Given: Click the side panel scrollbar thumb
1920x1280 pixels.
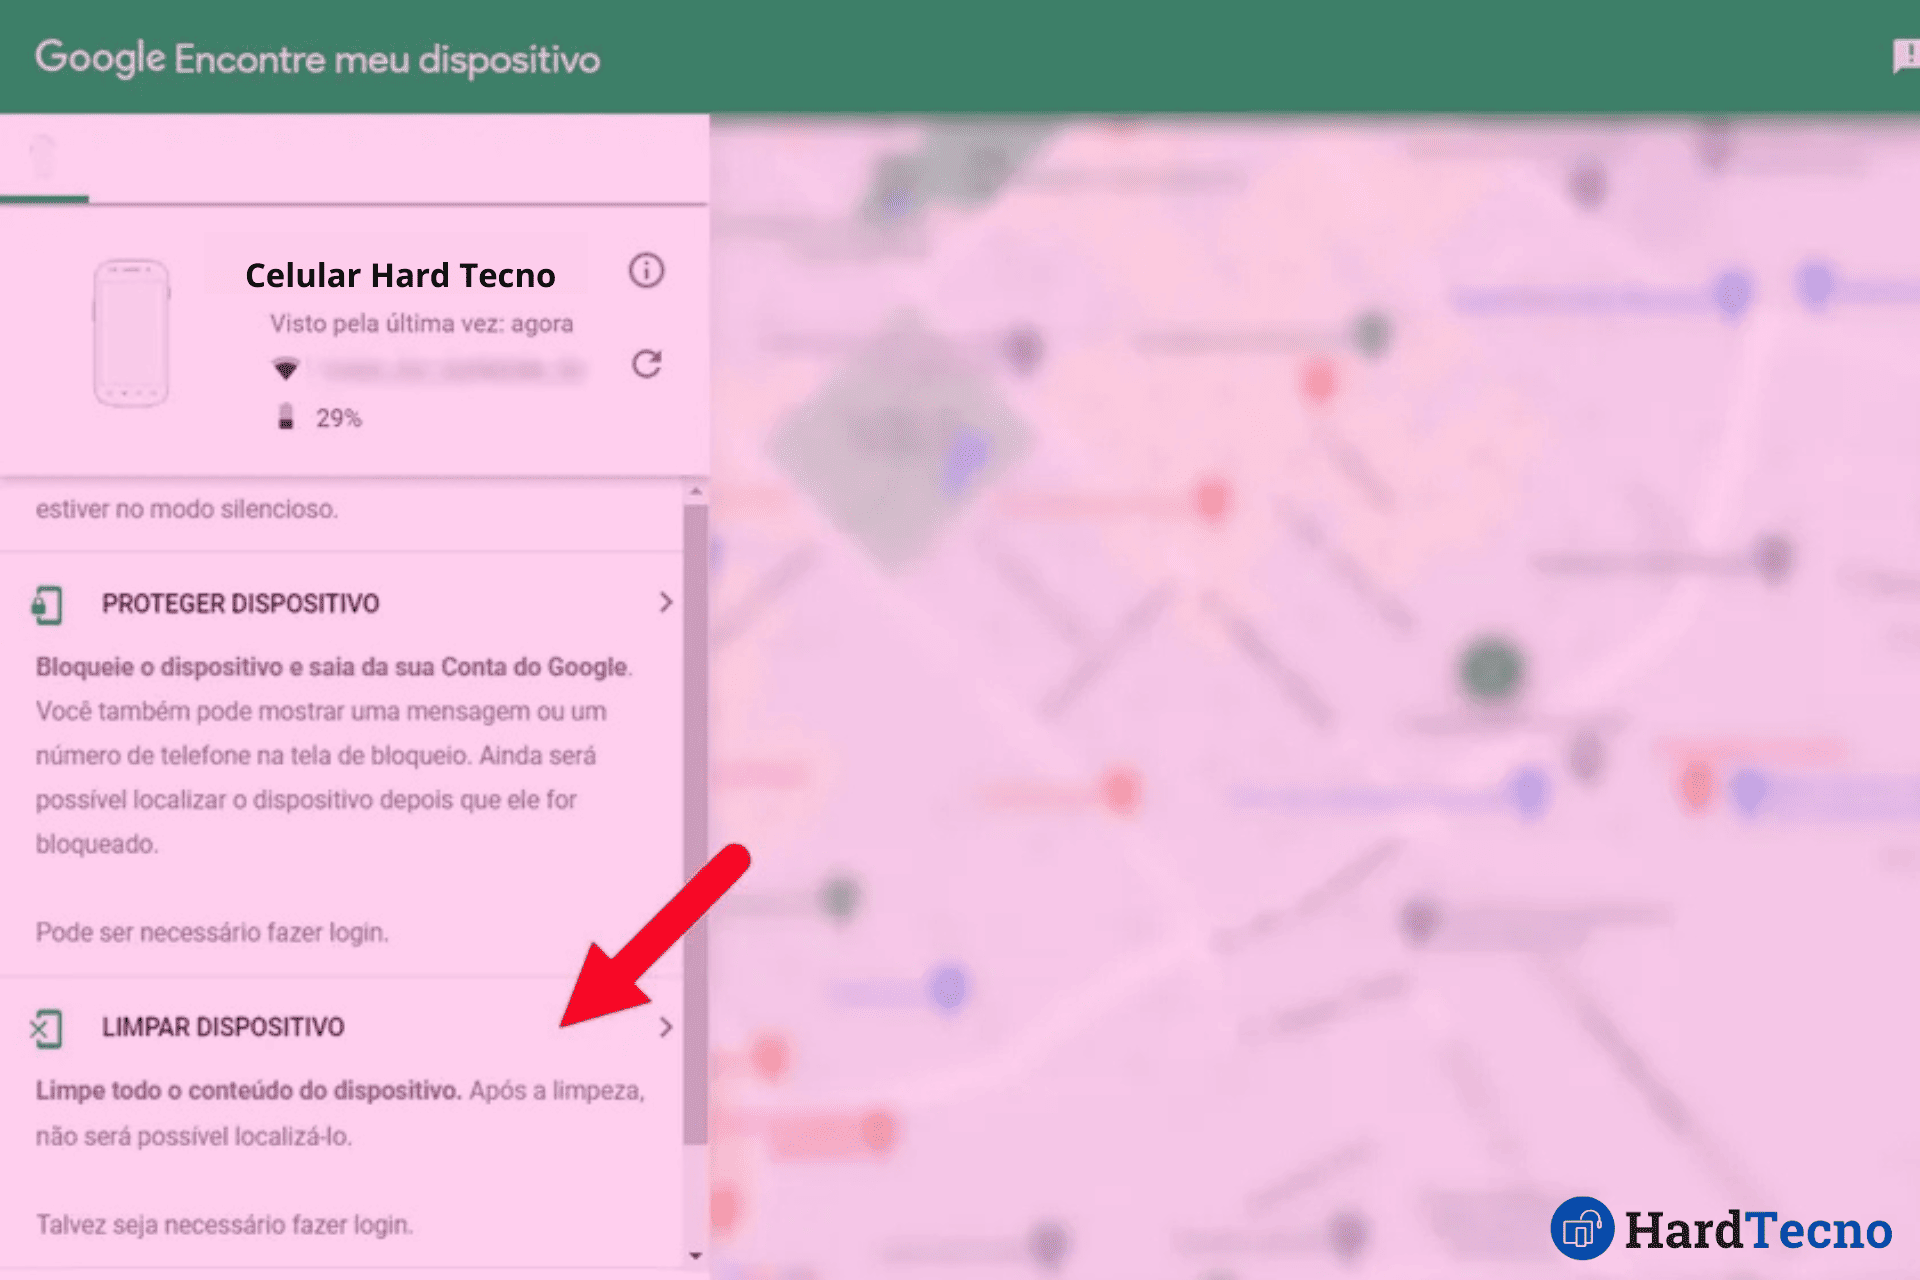Looking at the screenshot, I should click(x=696, y=825).
